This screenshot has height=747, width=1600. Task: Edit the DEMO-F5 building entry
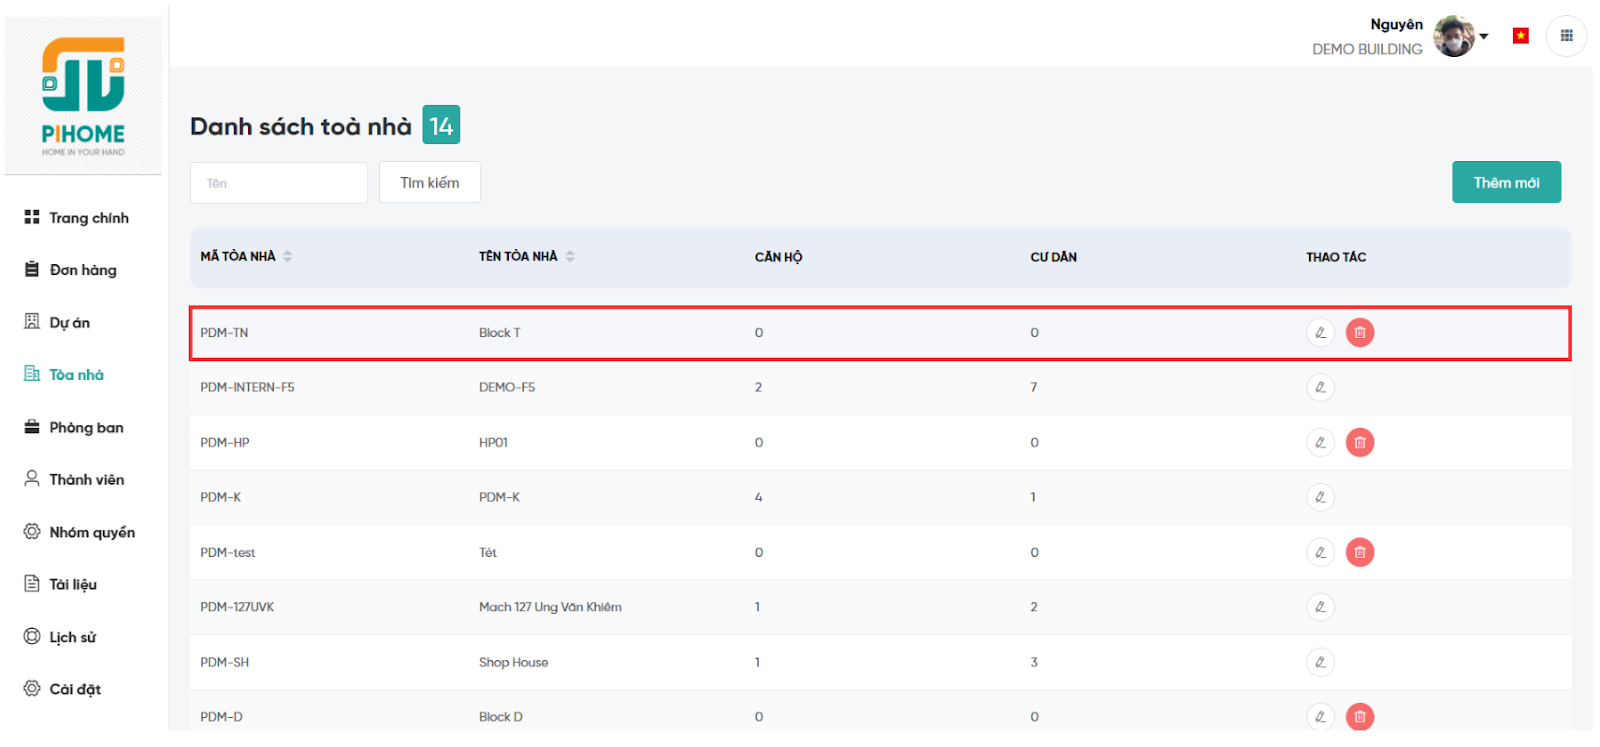(x=1320, y=388)
